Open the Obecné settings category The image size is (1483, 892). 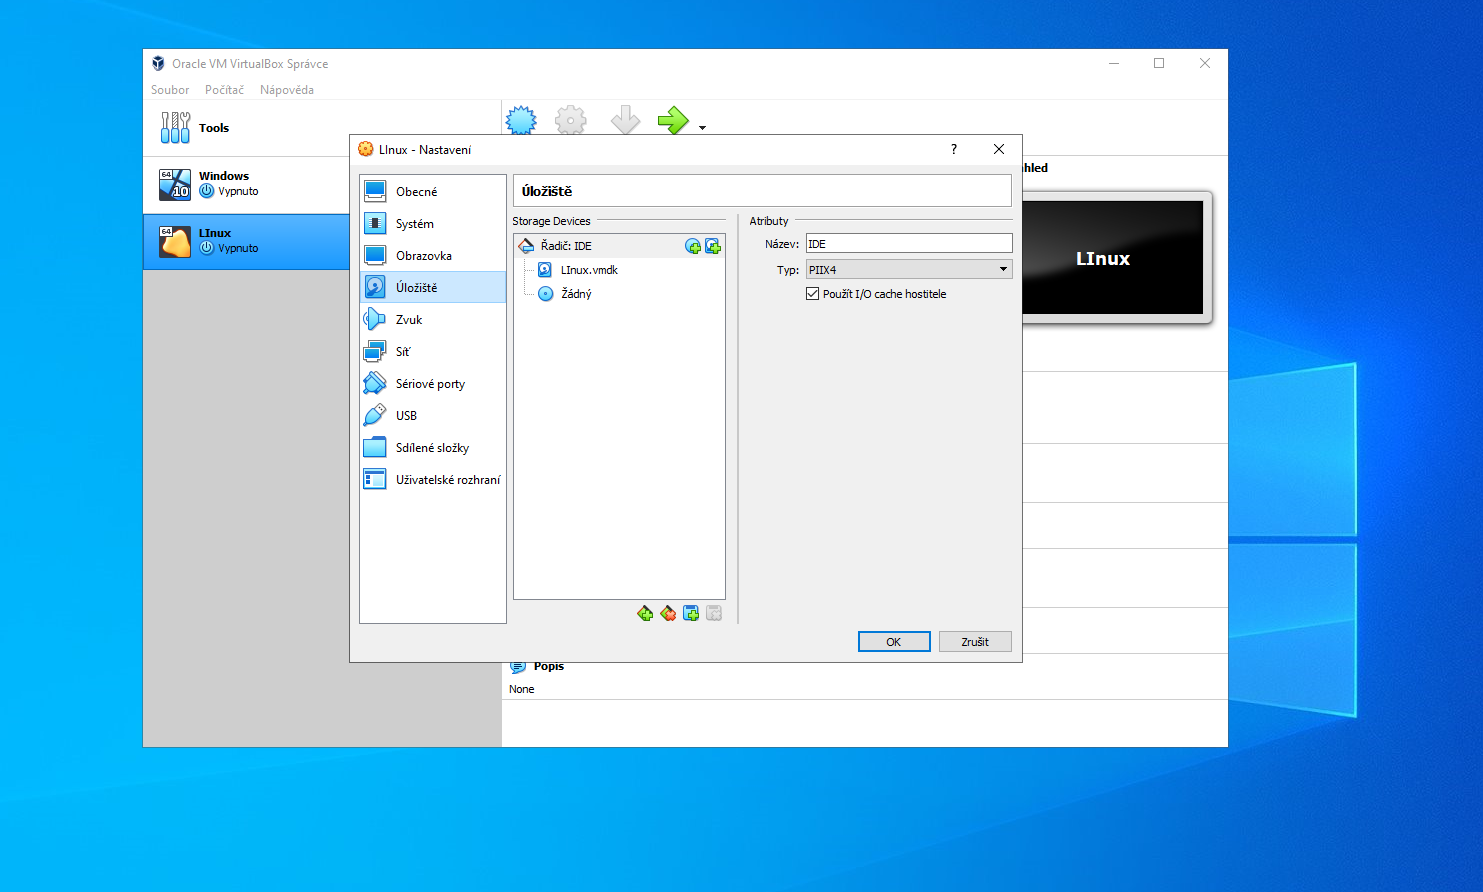(433, 192)
